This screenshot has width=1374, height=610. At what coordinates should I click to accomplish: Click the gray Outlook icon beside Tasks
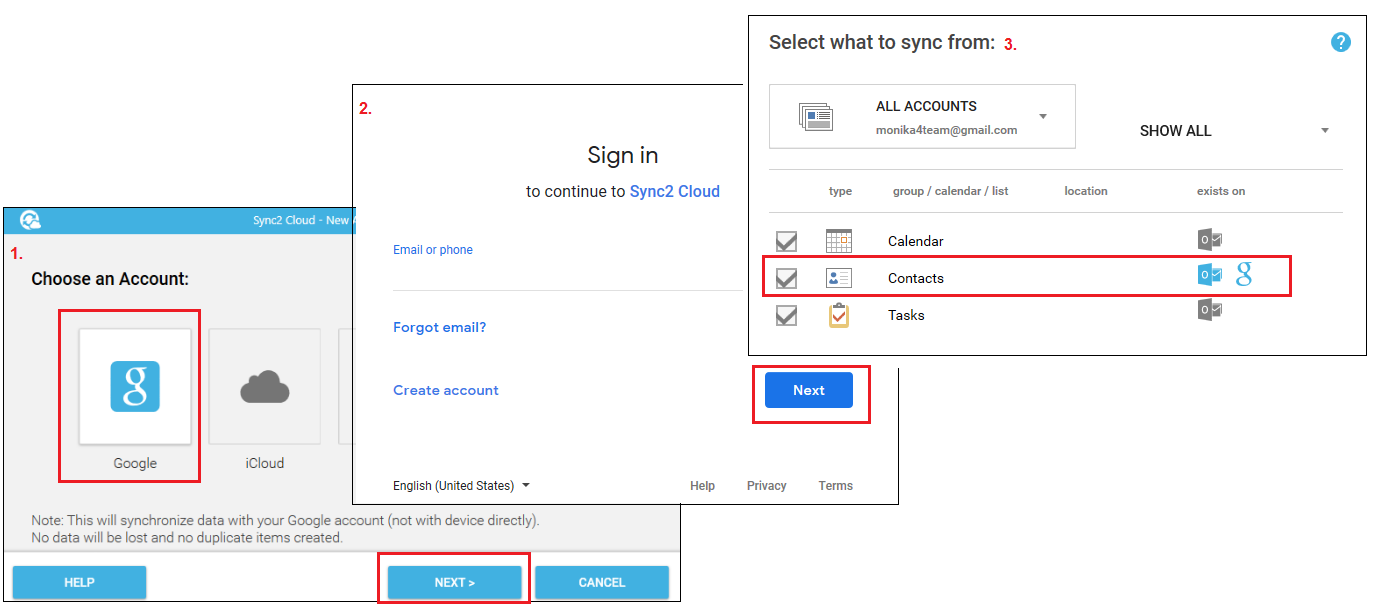[1209, 310]
